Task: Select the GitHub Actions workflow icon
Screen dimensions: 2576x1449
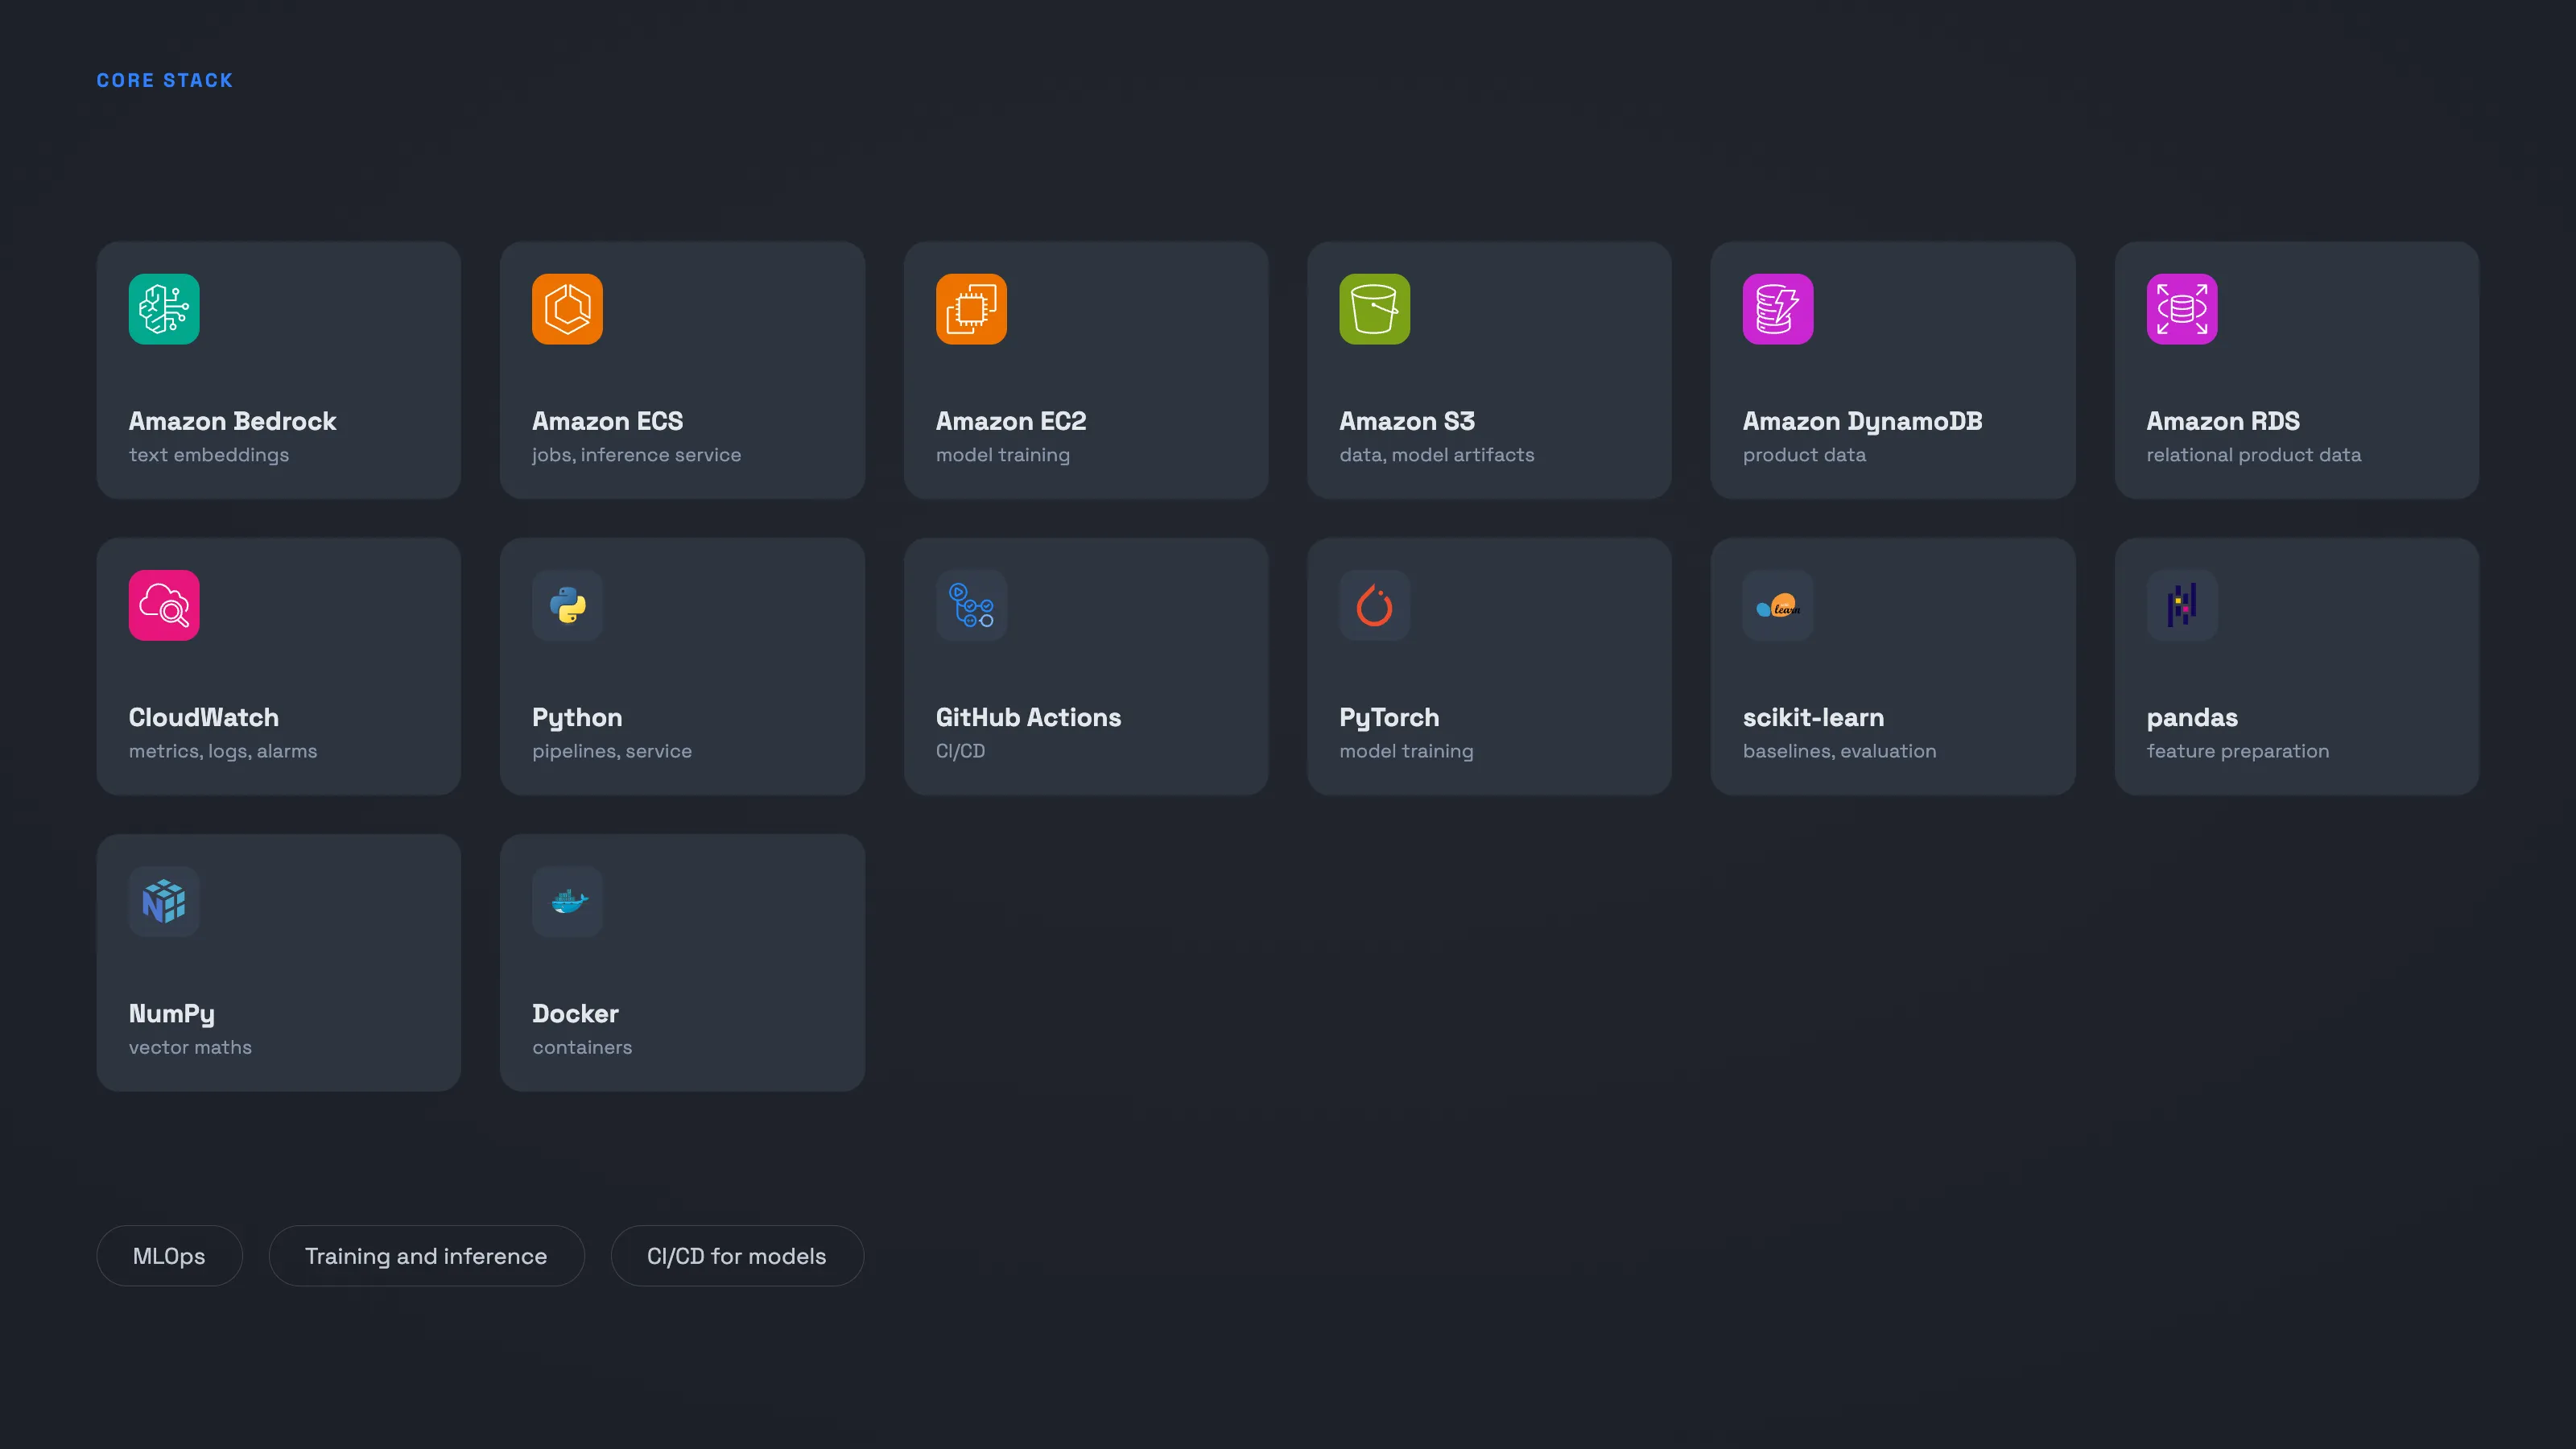Action: click(x=971, y=605)
